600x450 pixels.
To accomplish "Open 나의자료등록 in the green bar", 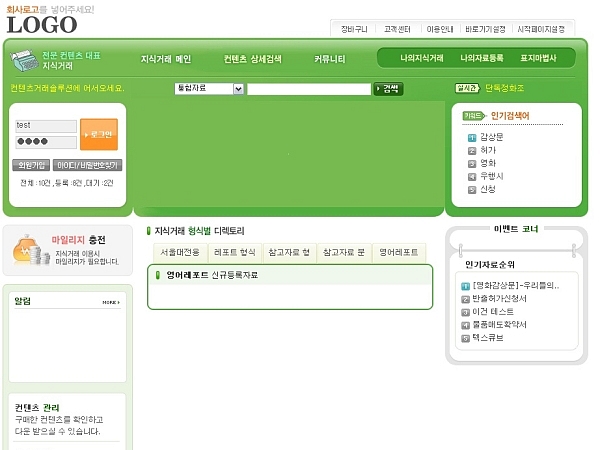I will (482, 59).
